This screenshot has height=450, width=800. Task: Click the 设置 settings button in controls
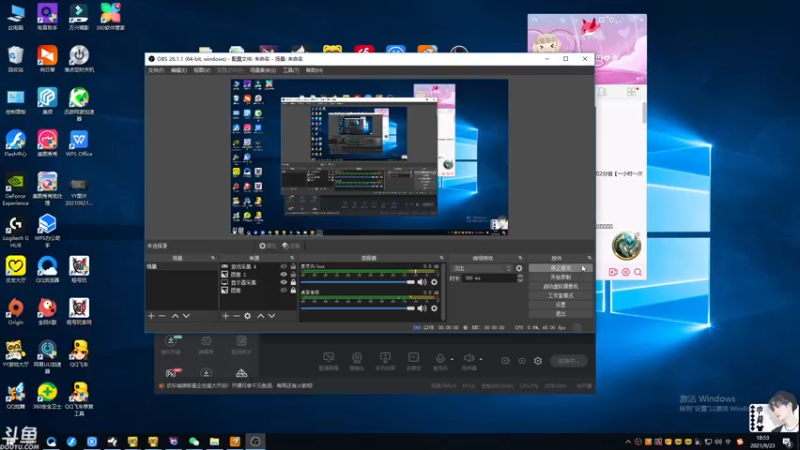[x=560, y=305]
